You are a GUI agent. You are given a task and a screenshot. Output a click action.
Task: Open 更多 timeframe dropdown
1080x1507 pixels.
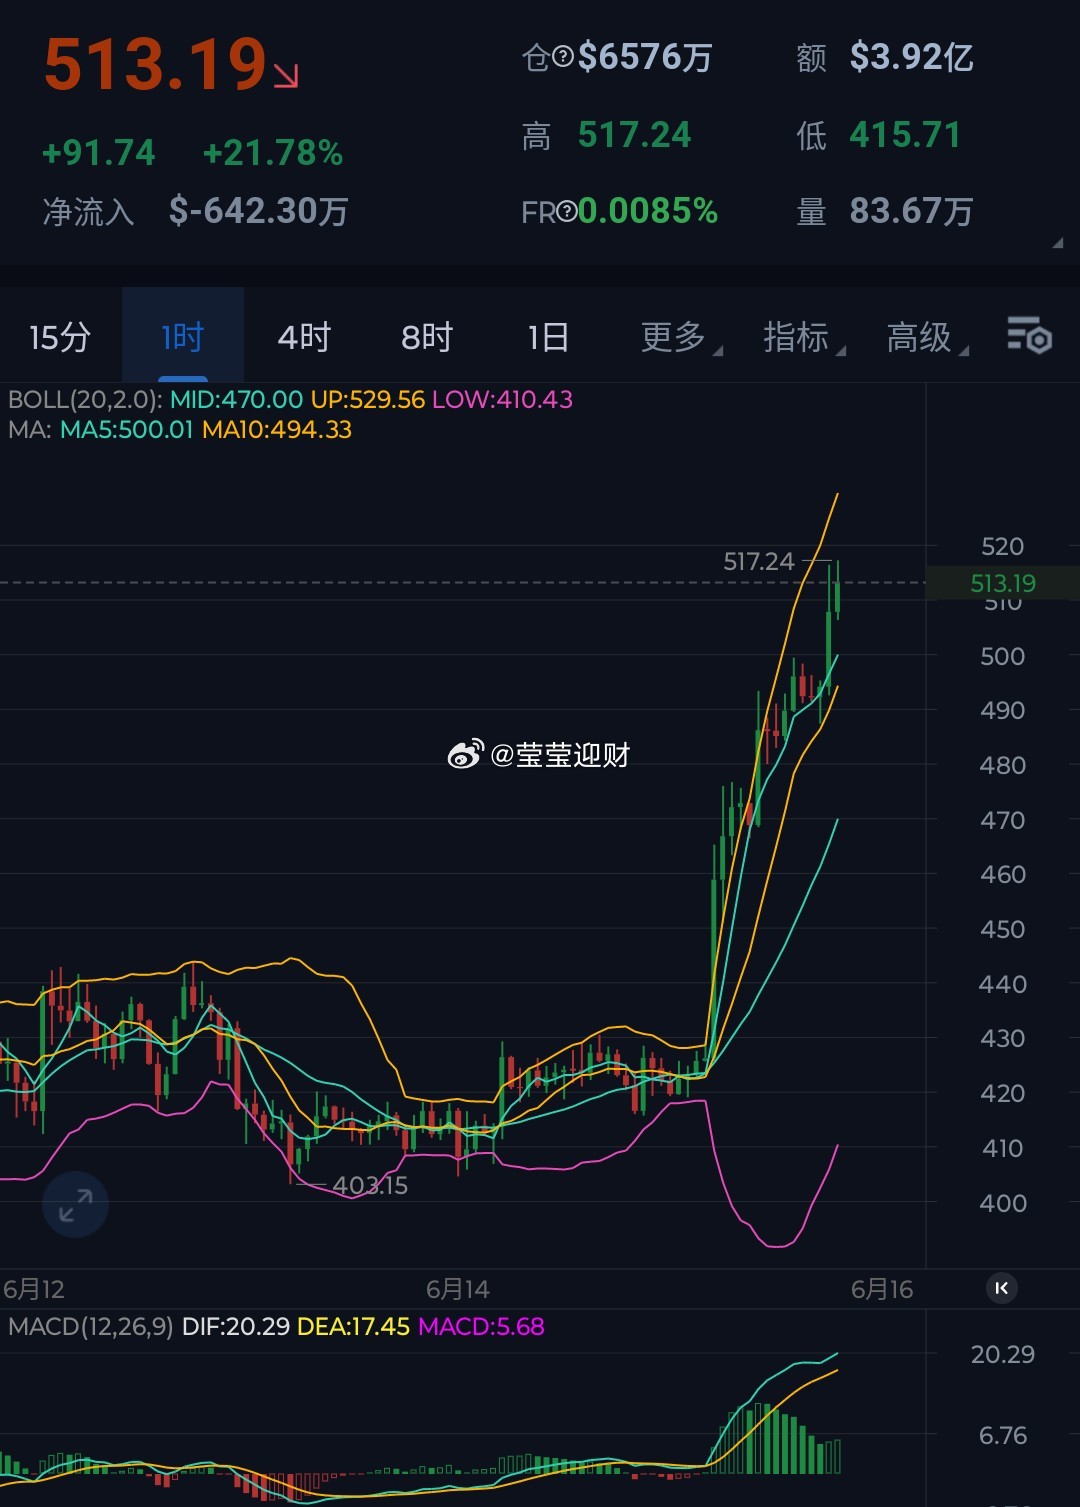[680, 337]
